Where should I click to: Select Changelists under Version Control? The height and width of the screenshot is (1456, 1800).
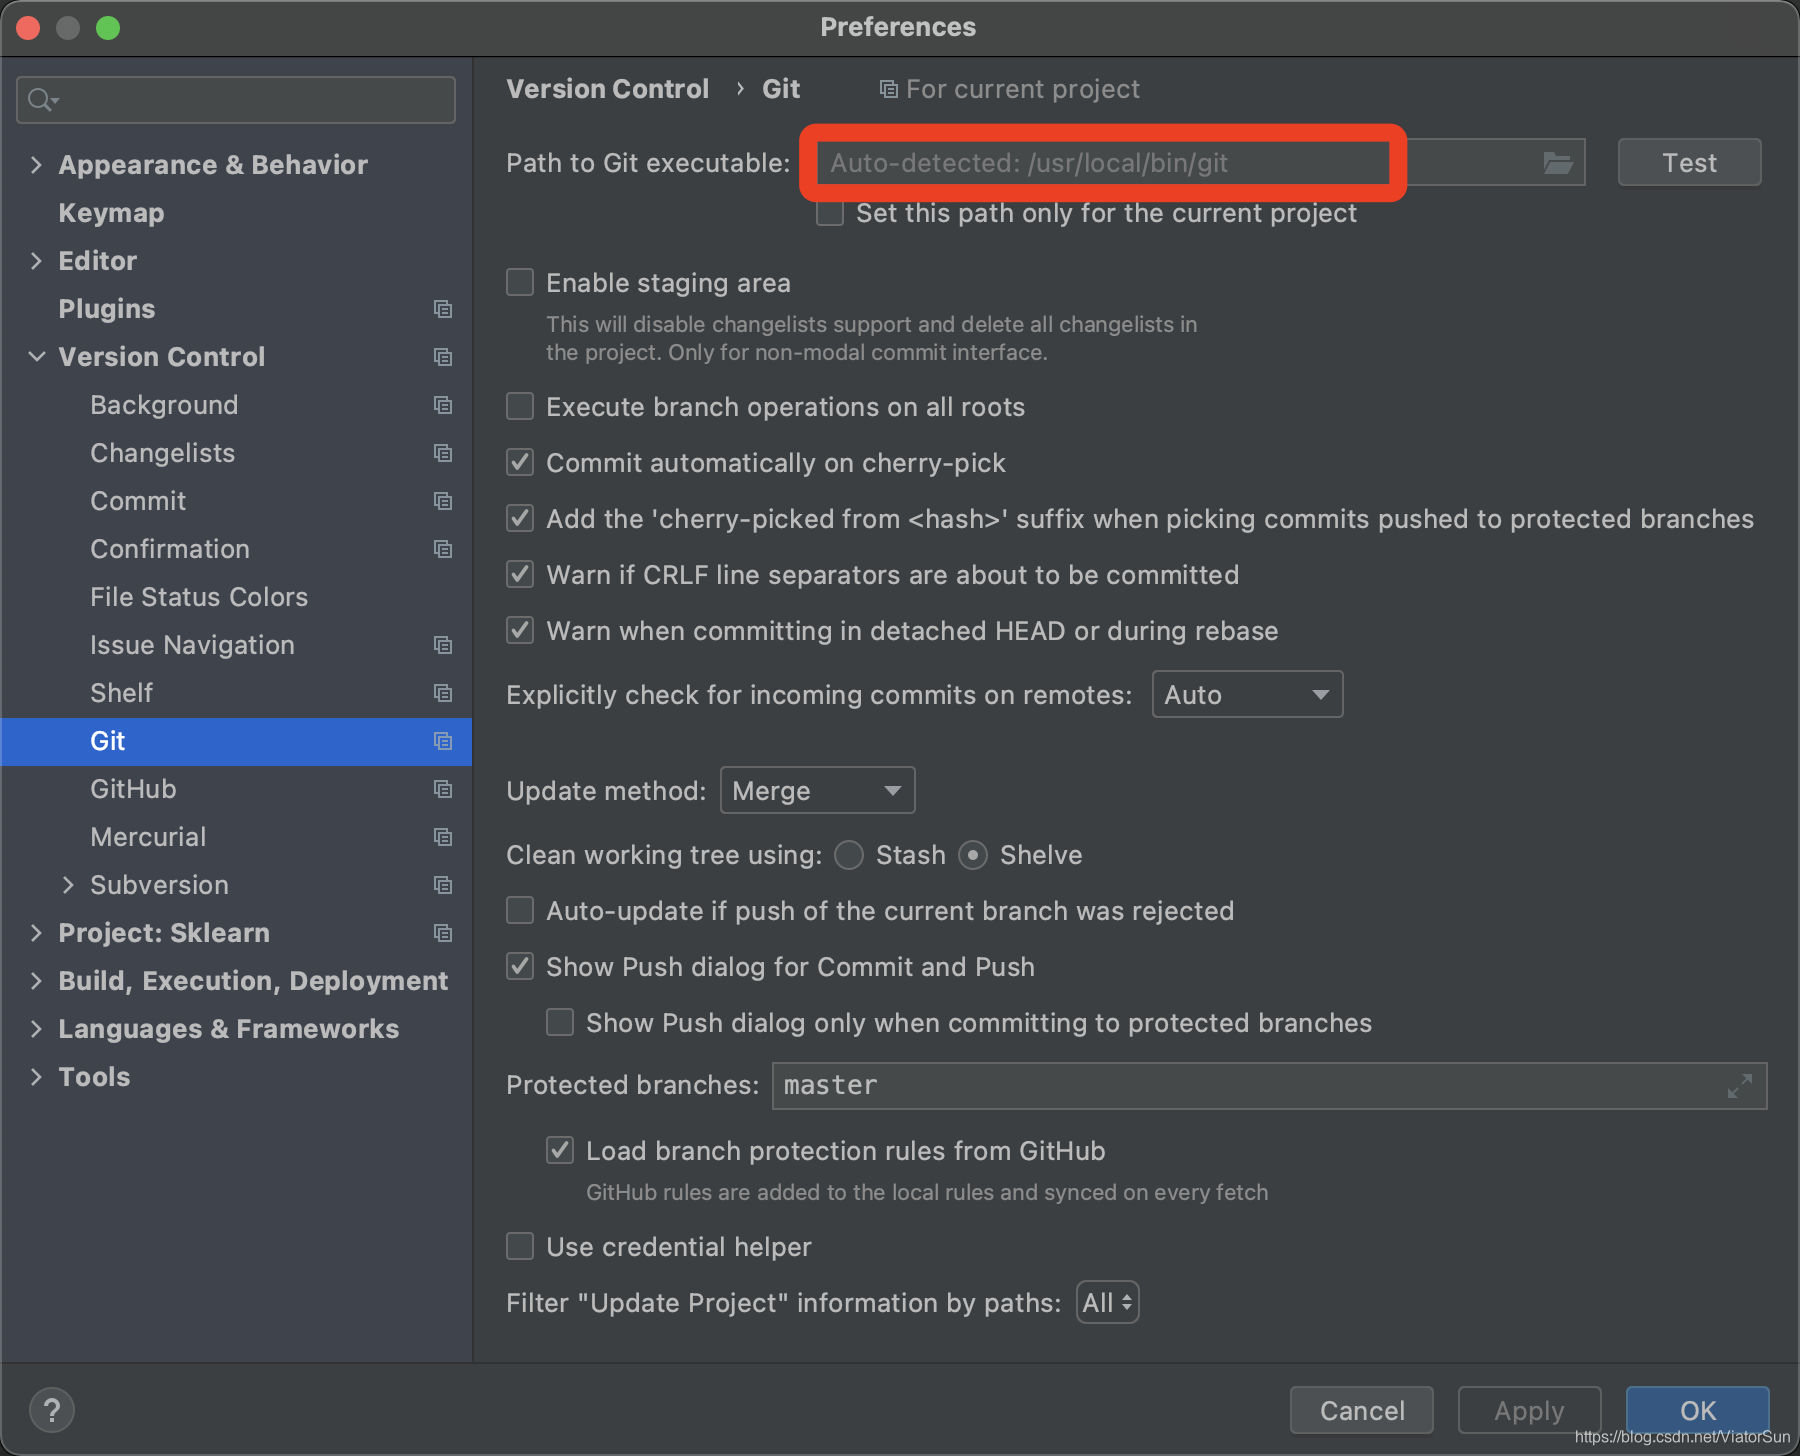click(x=163, y=453)
